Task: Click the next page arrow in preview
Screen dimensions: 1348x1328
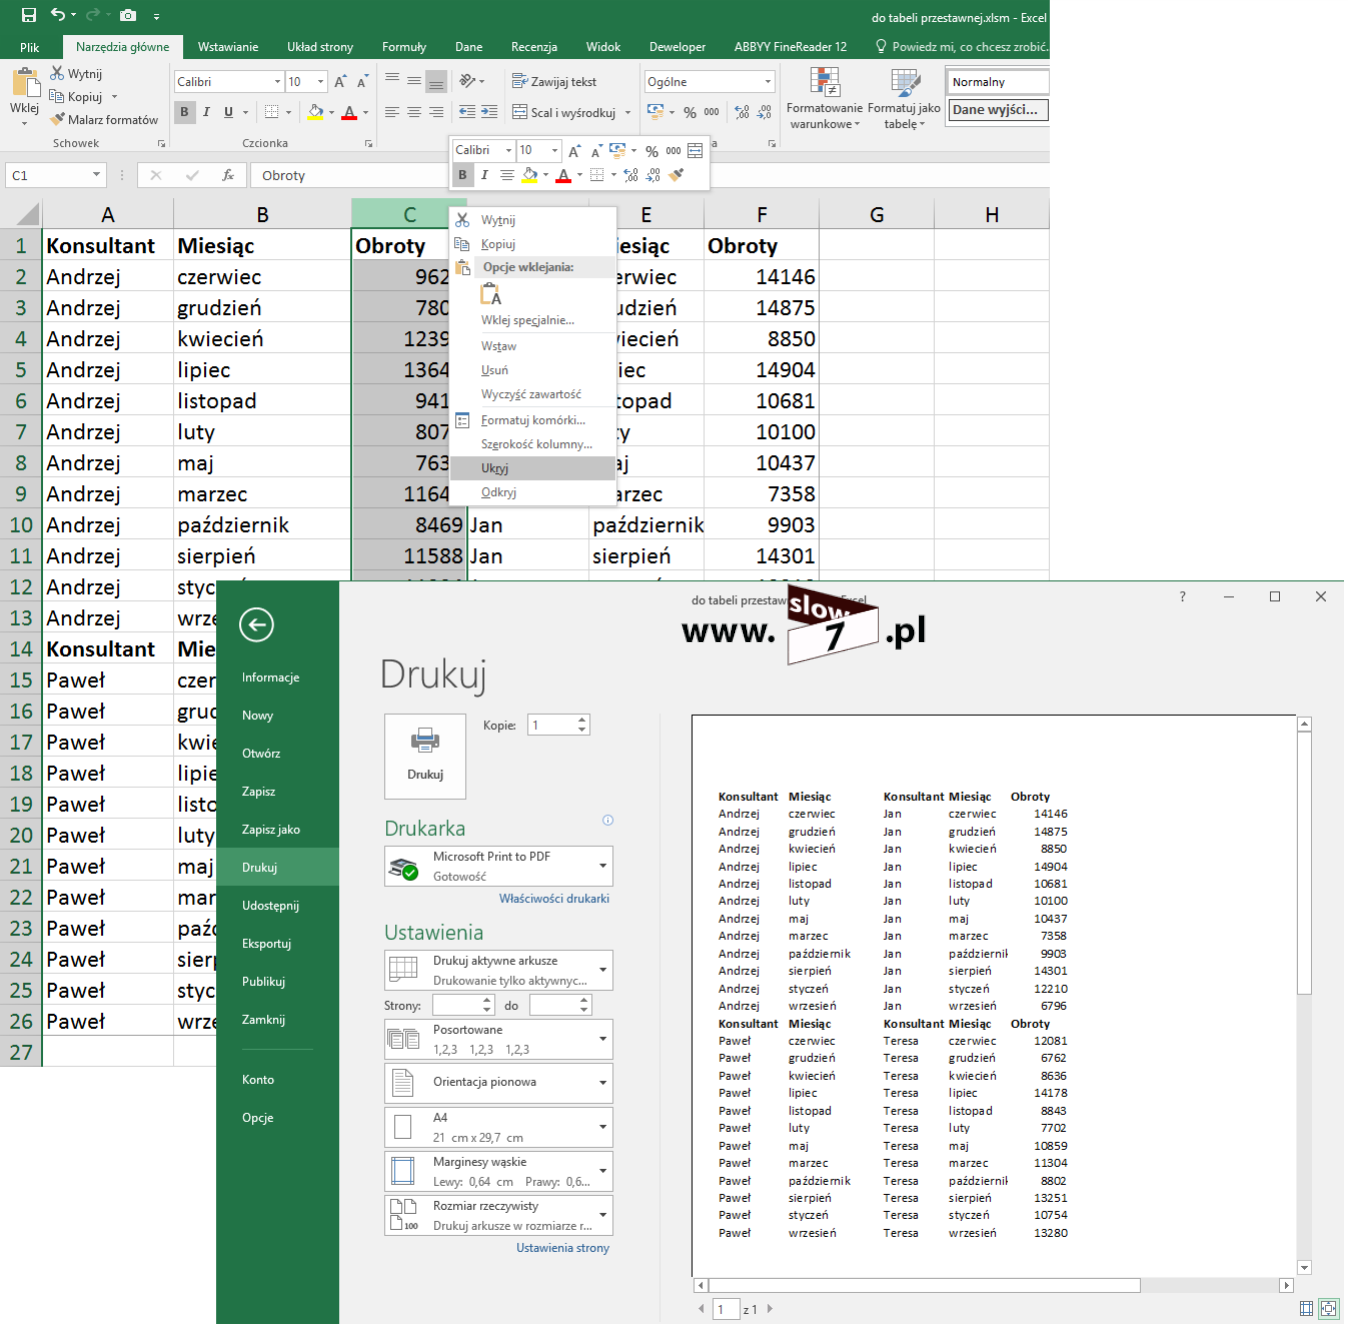Action: (x=770, y=1309)
